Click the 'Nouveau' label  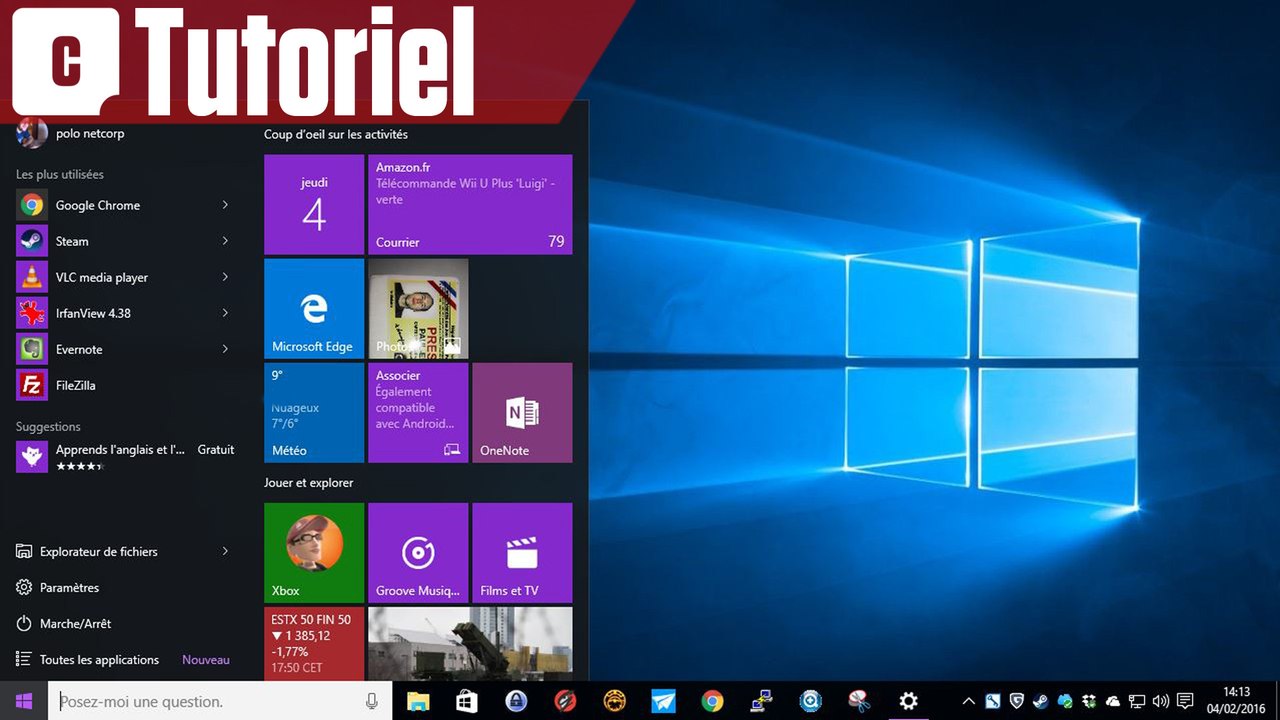click(x=206, y=660)
